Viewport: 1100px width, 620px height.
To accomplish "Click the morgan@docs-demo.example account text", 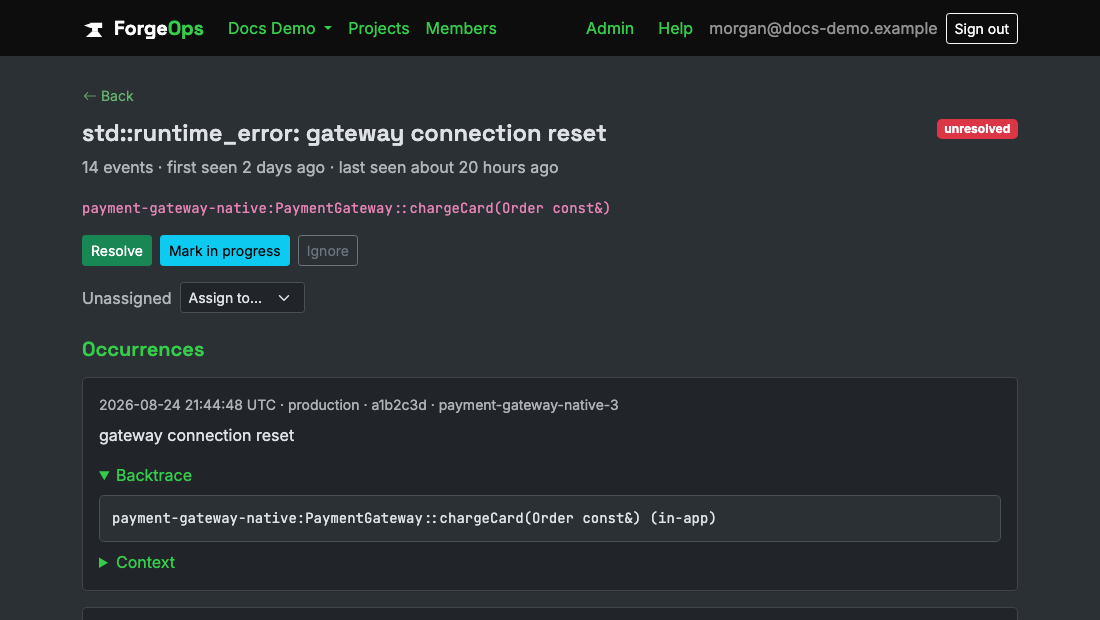I will [x=823, y=29].
